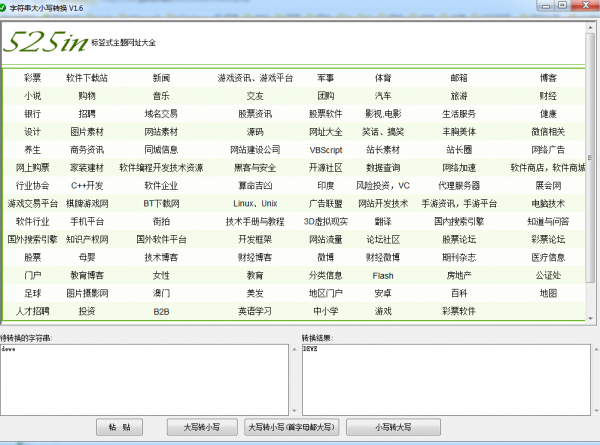Screen dimensions: 600x445
Task: Click the 525in site logo
Action: pyautogui.click(x=45, y=42)
